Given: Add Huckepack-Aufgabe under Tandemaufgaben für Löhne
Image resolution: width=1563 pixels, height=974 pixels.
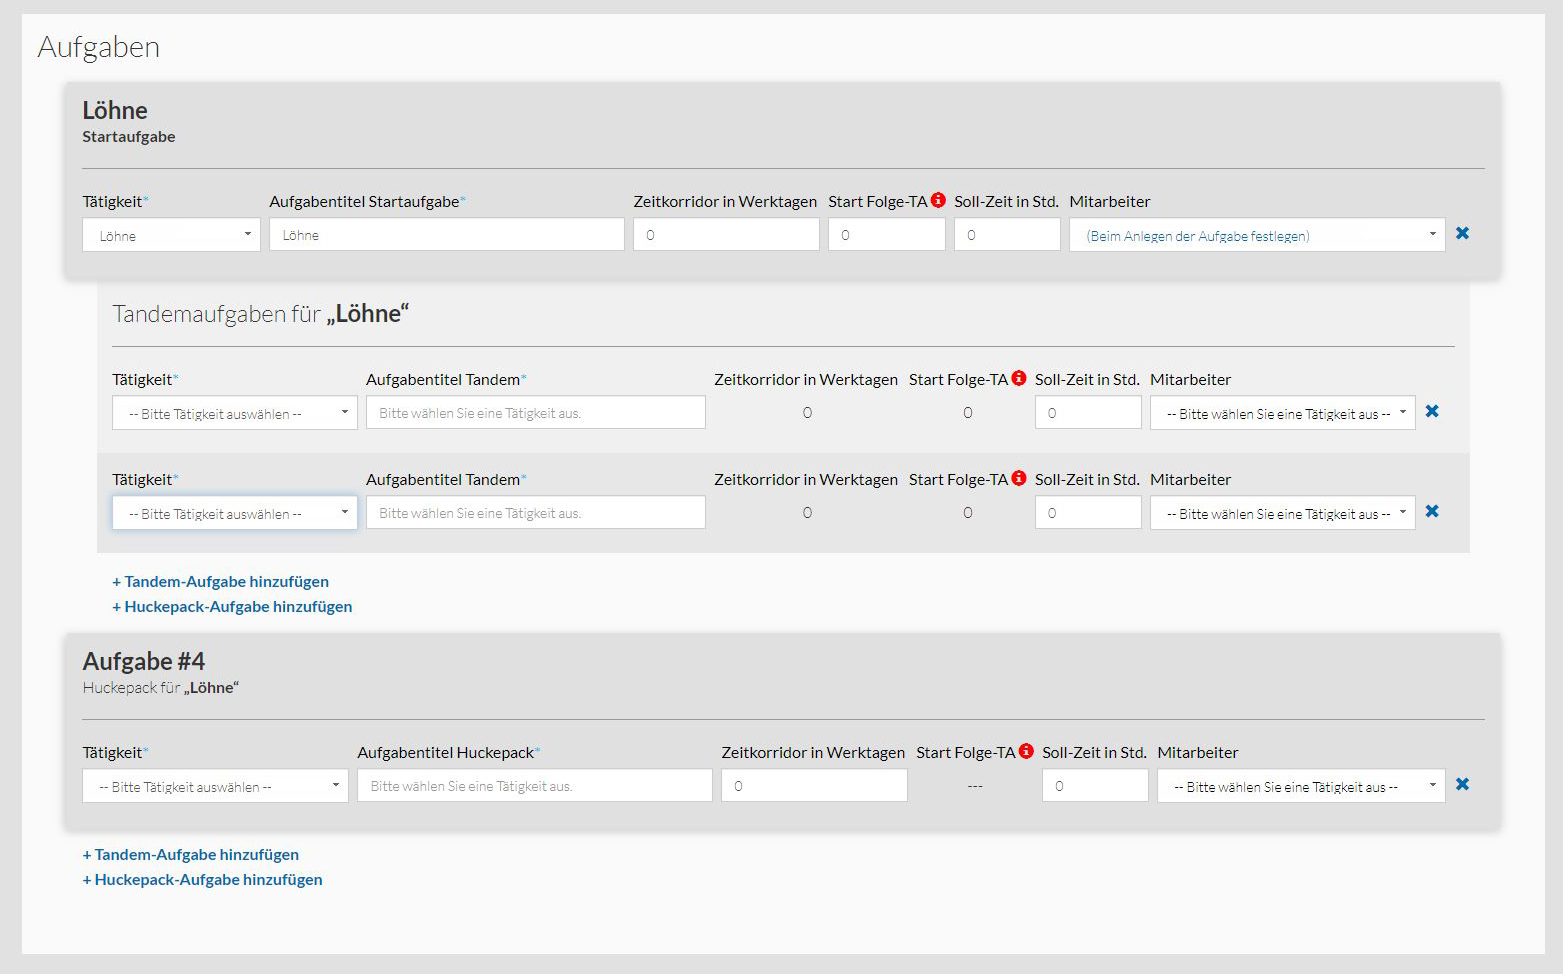Looking at the screenshot, I should pos(232,606).
